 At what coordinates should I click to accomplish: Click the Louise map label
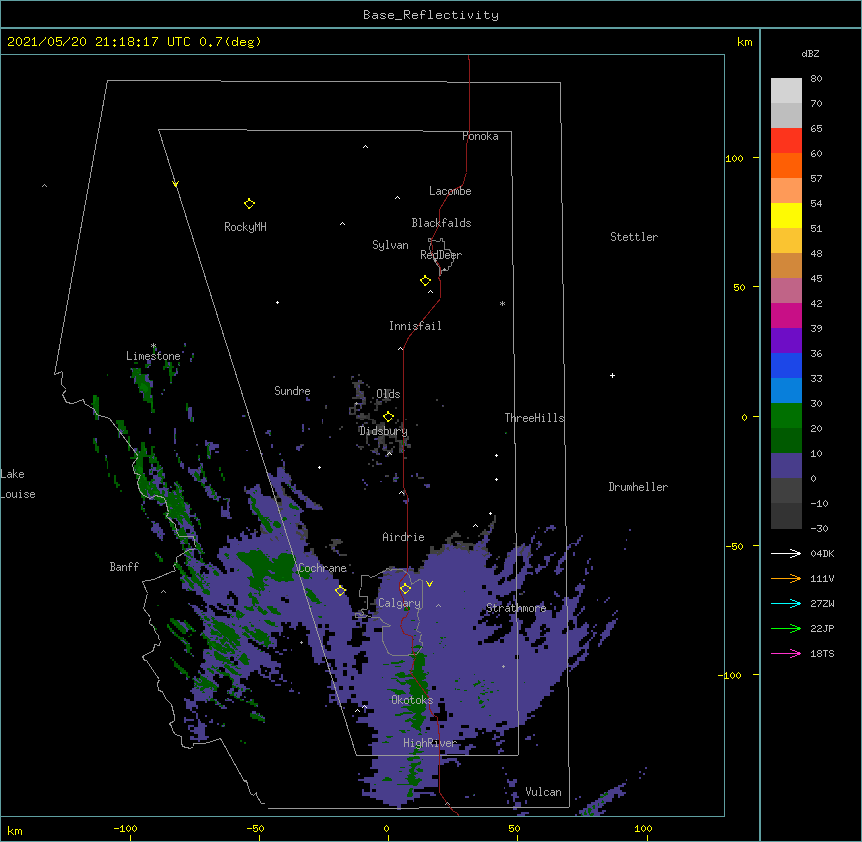point(18,494)
